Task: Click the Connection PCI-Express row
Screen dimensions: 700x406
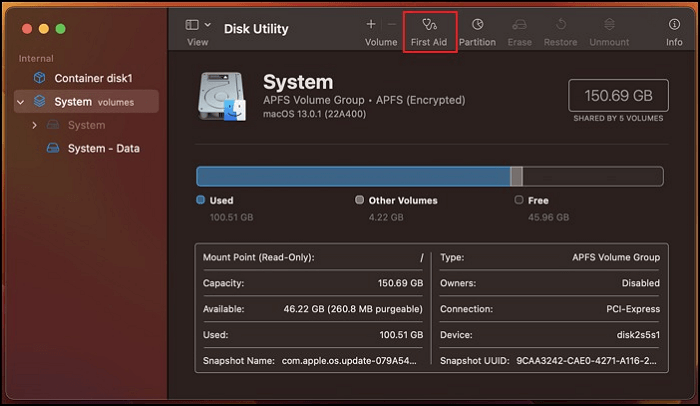Action: tap(550, 309)
